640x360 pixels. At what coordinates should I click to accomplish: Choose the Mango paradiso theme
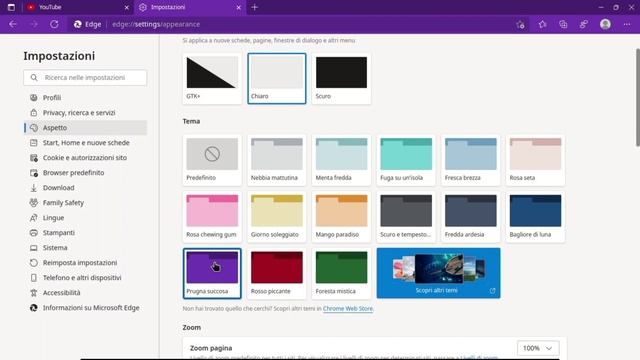[341, 217]
